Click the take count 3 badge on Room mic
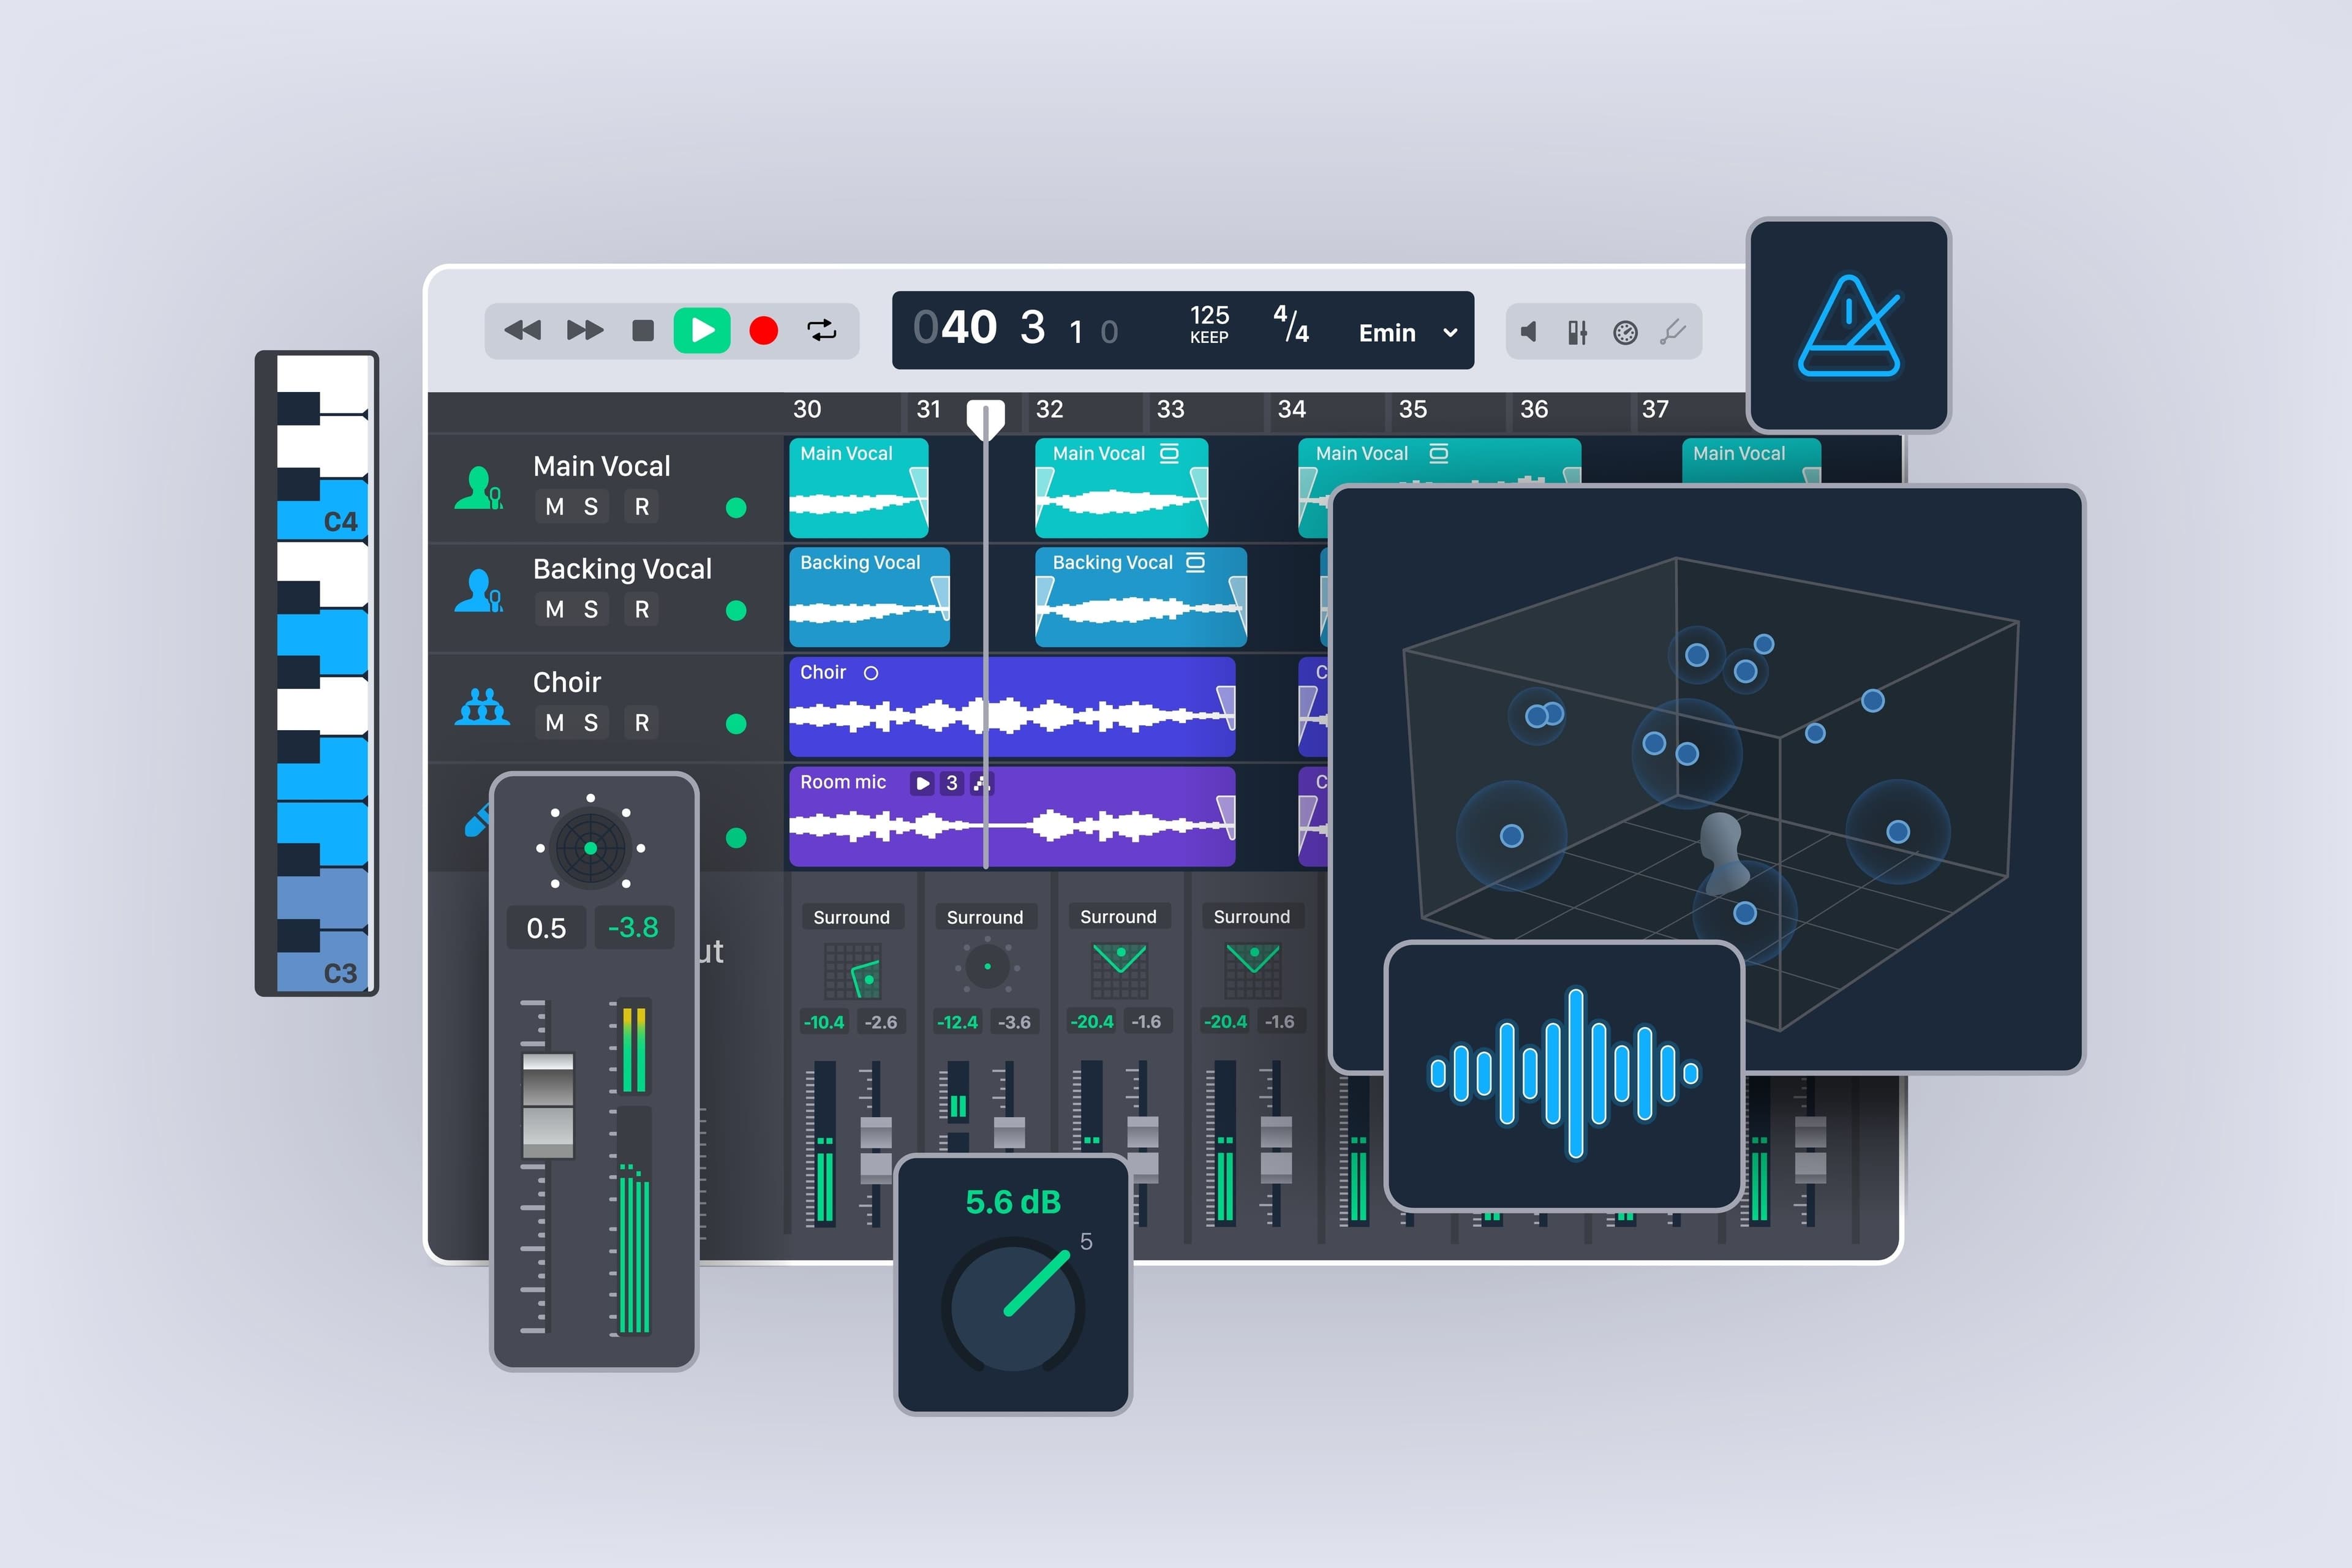This screenshot has width=2352, height=1568. tap(951, 784)
